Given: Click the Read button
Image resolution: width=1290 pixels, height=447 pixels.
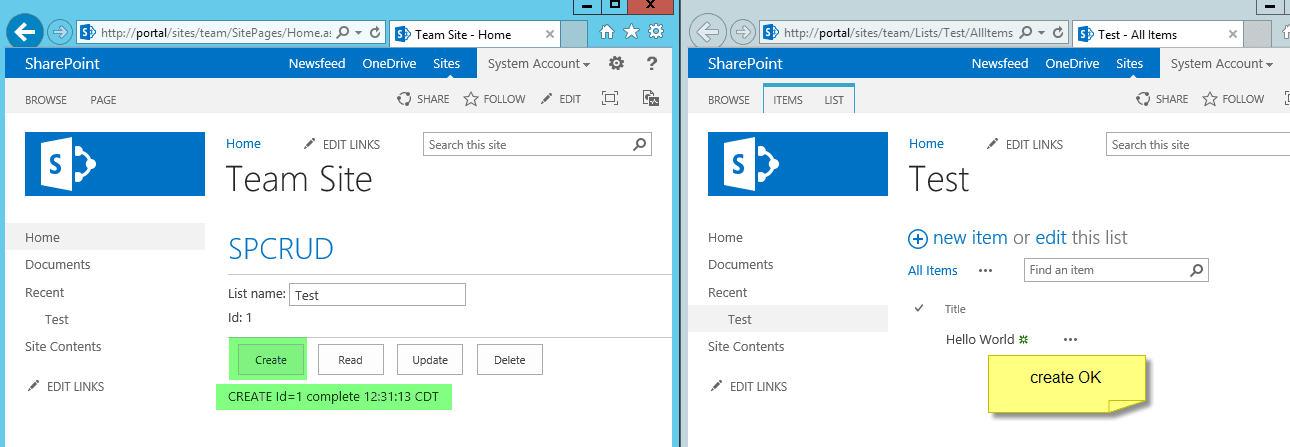Looking at the screenshot, I should click(350, 360).
